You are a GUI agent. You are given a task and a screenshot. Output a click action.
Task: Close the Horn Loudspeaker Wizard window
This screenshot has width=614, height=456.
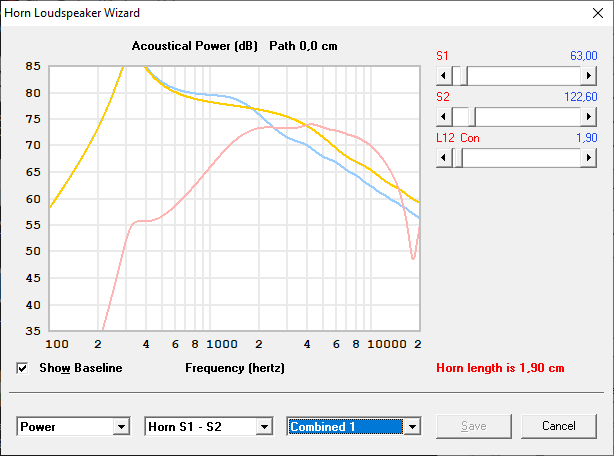coord(598,13)
